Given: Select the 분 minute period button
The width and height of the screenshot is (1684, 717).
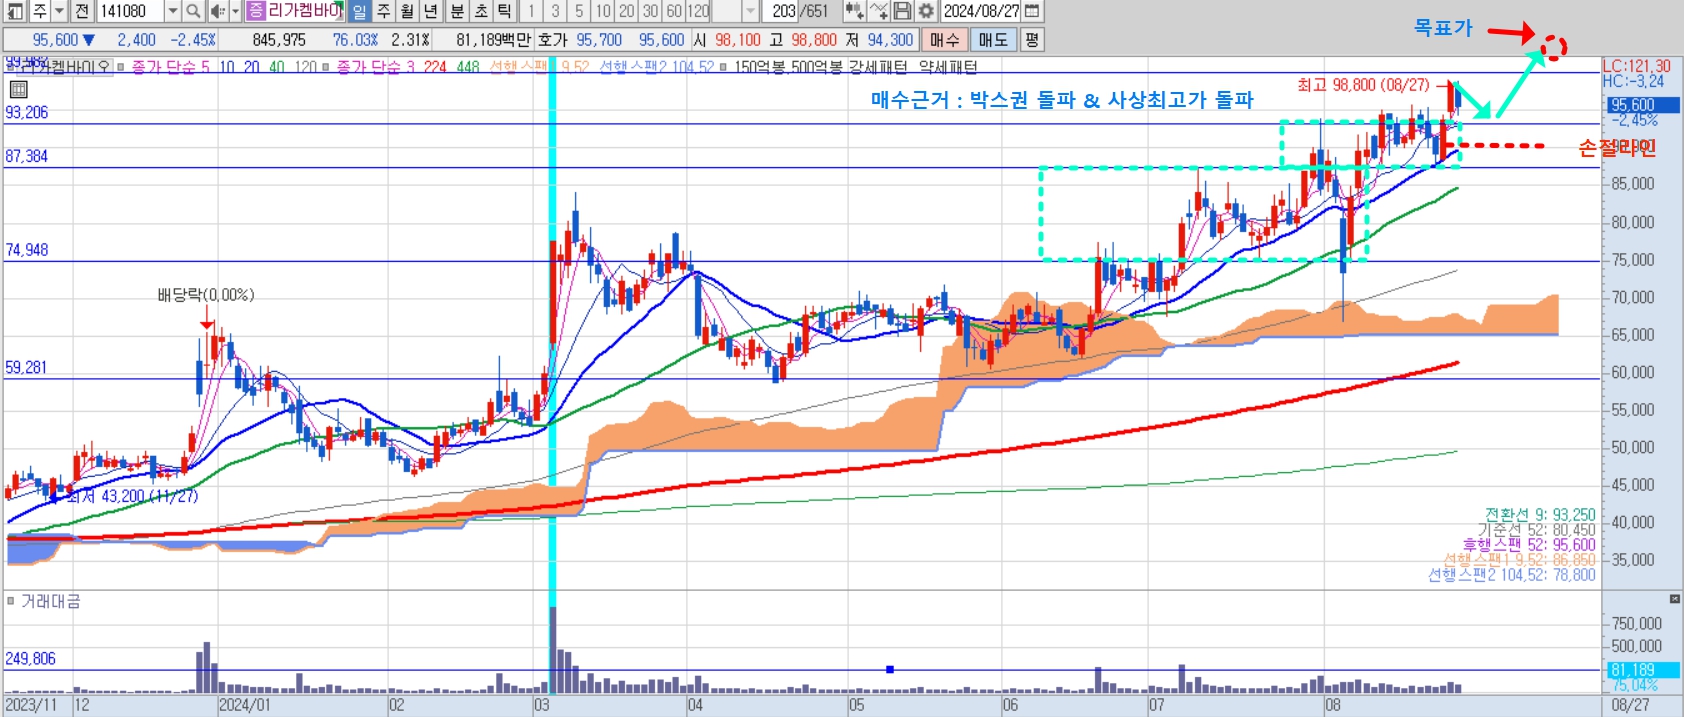Looking at the screenshot, I should 457,11.
